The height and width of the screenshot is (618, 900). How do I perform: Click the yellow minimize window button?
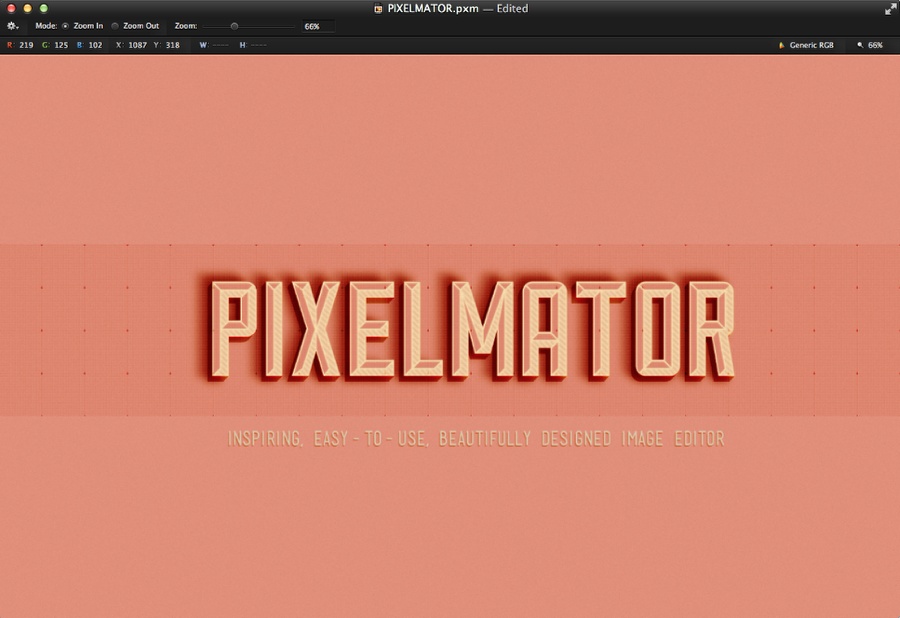[27, 8]
